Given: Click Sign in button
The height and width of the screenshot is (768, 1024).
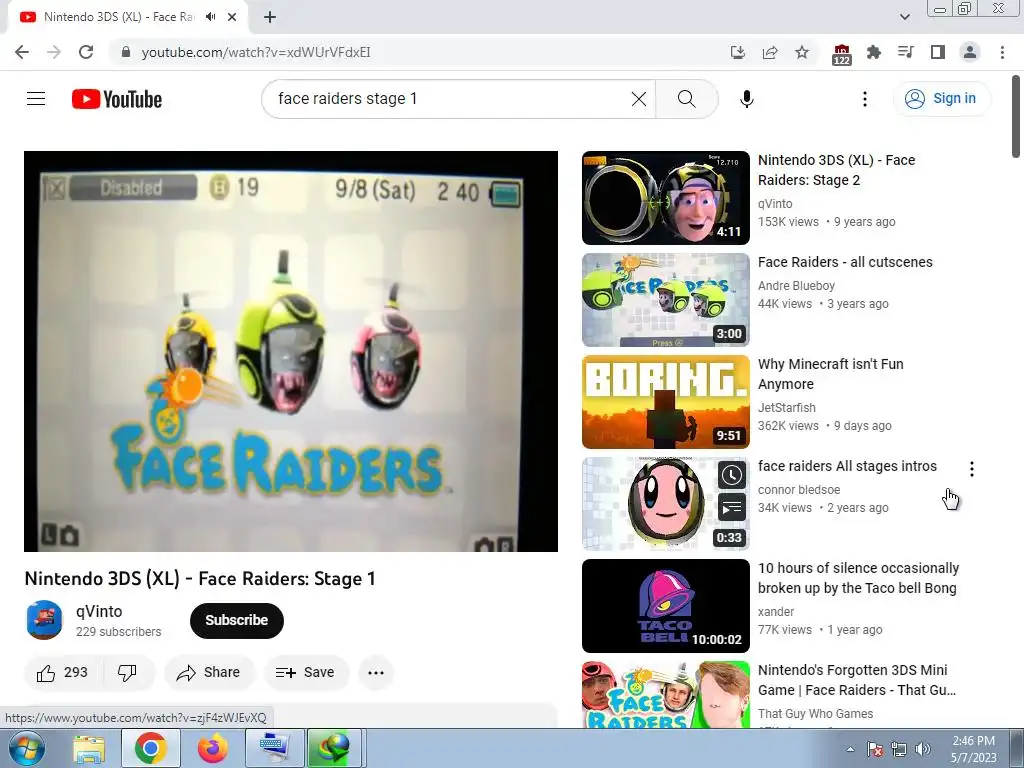Looking at the screenshot, I should (x=941, y=99).
